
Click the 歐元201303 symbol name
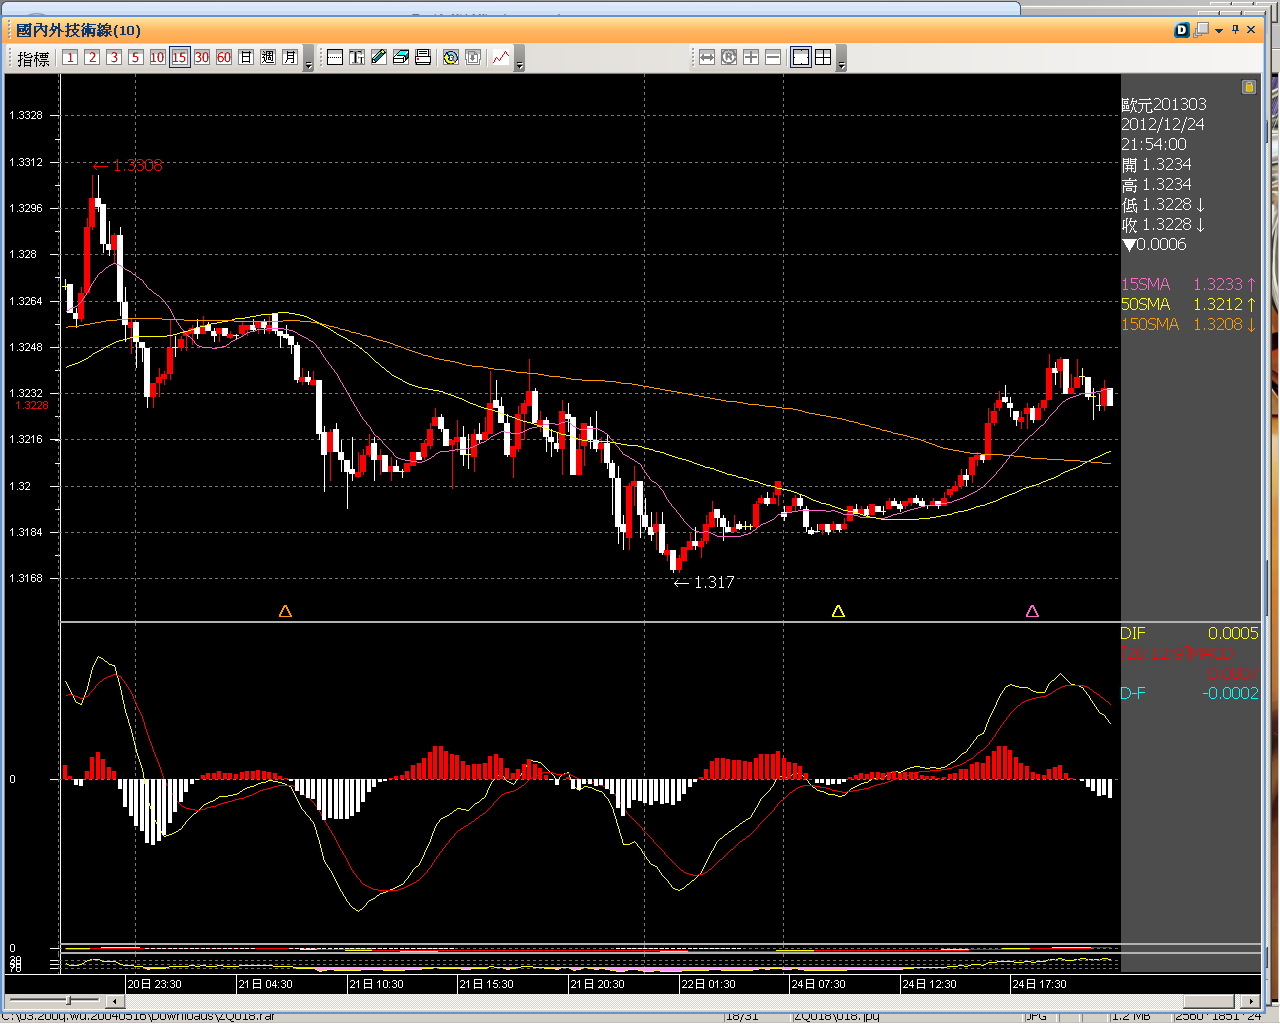1164,104
